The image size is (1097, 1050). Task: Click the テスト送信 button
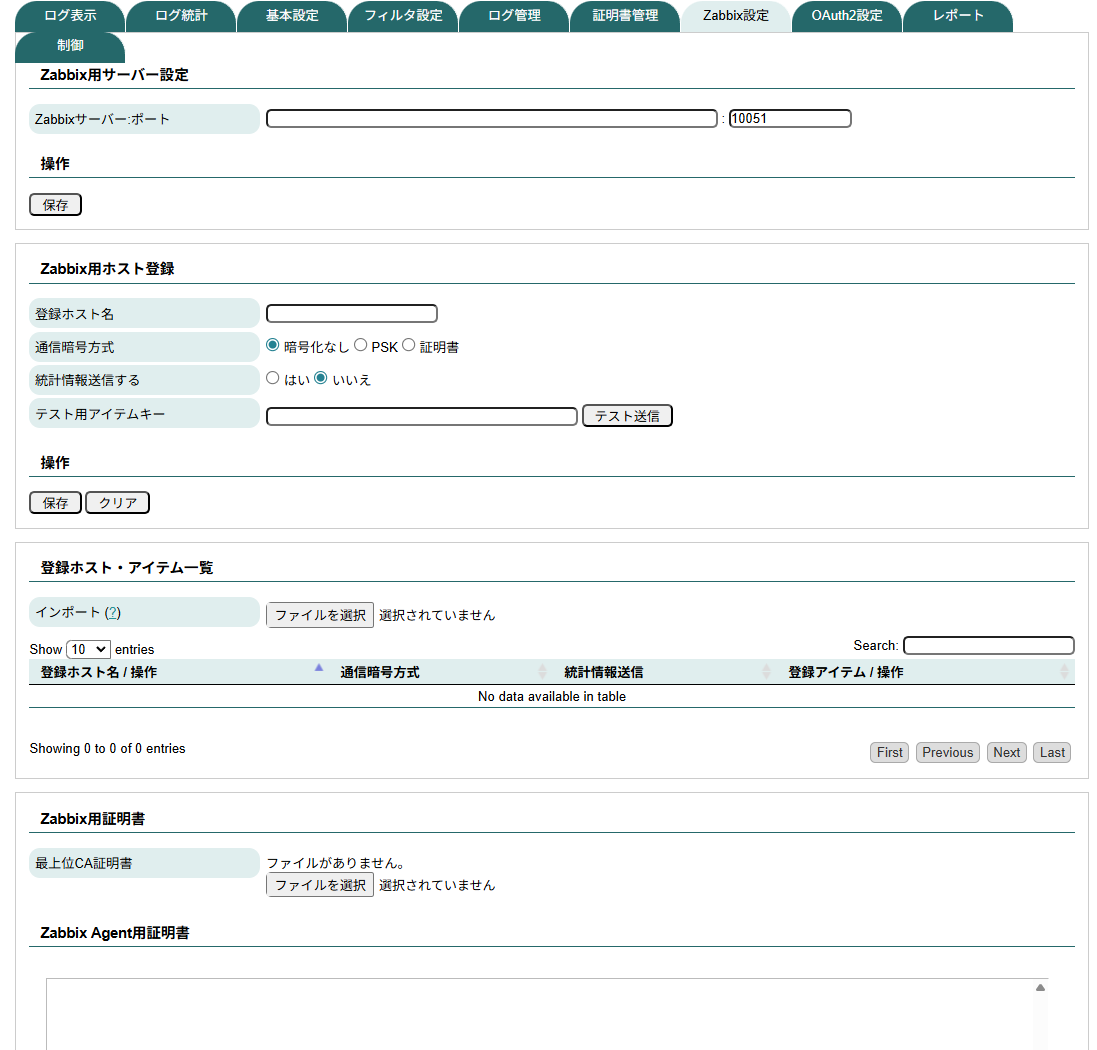pyautogui.click(x=627, y=416)
